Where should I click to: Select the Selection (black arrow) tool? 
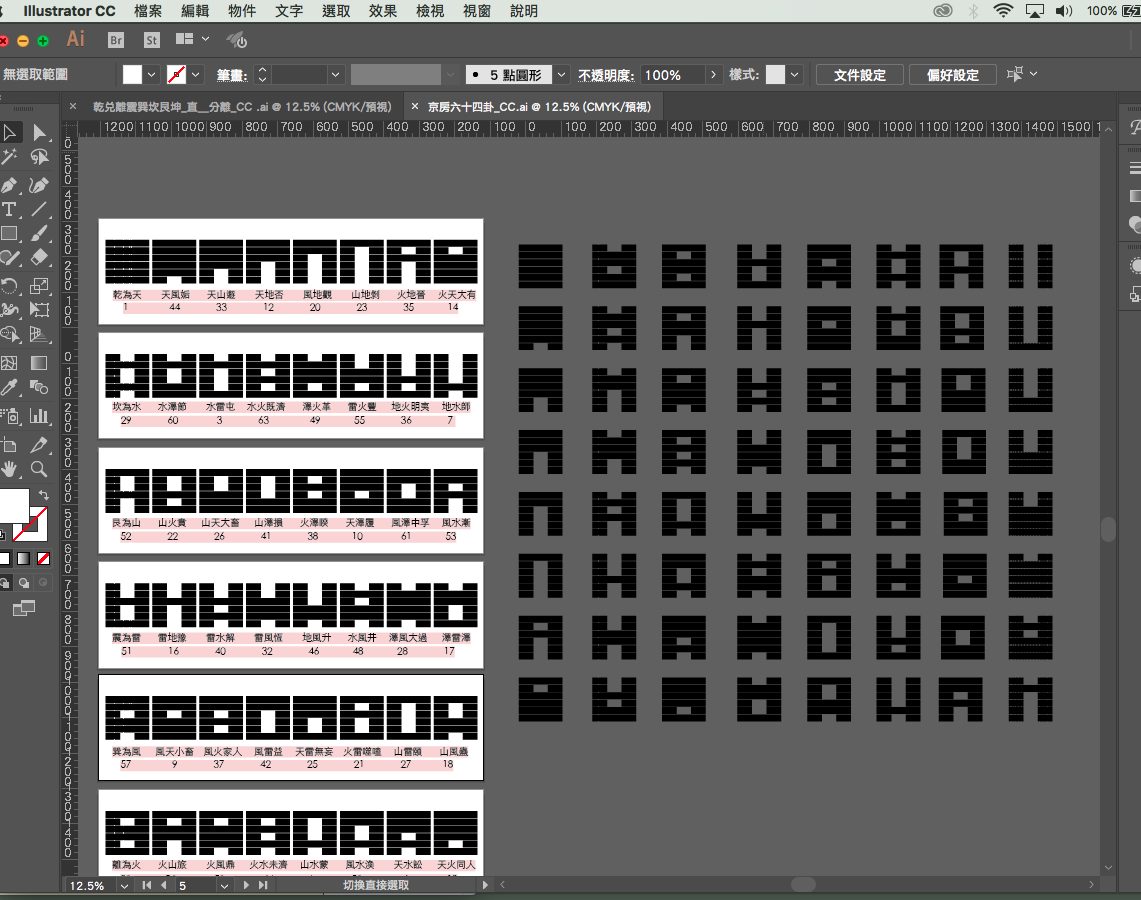tap(9, 133)
